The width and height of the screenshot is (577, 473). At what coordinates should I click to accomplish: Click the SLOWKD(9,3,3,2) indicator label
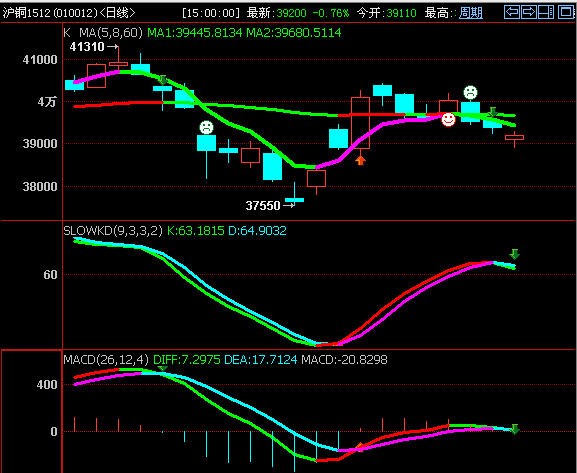(113, 231)
